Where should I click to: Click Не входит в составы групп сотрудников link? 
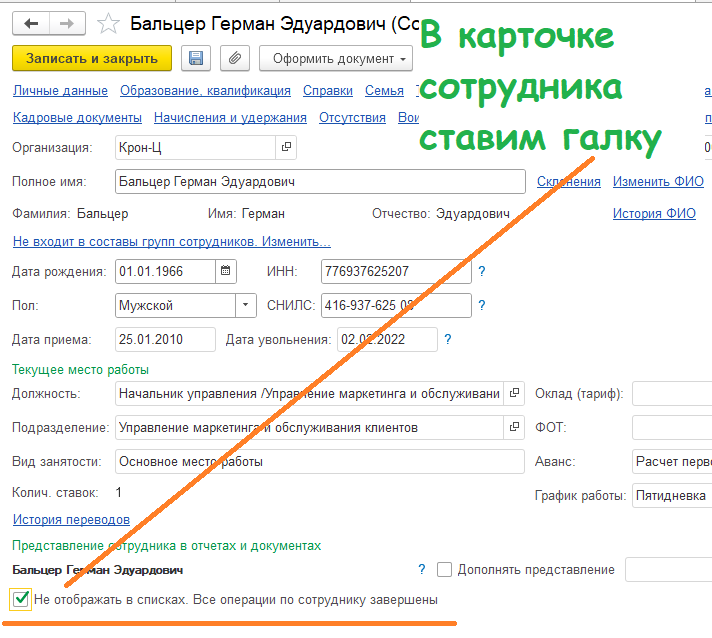172,242
